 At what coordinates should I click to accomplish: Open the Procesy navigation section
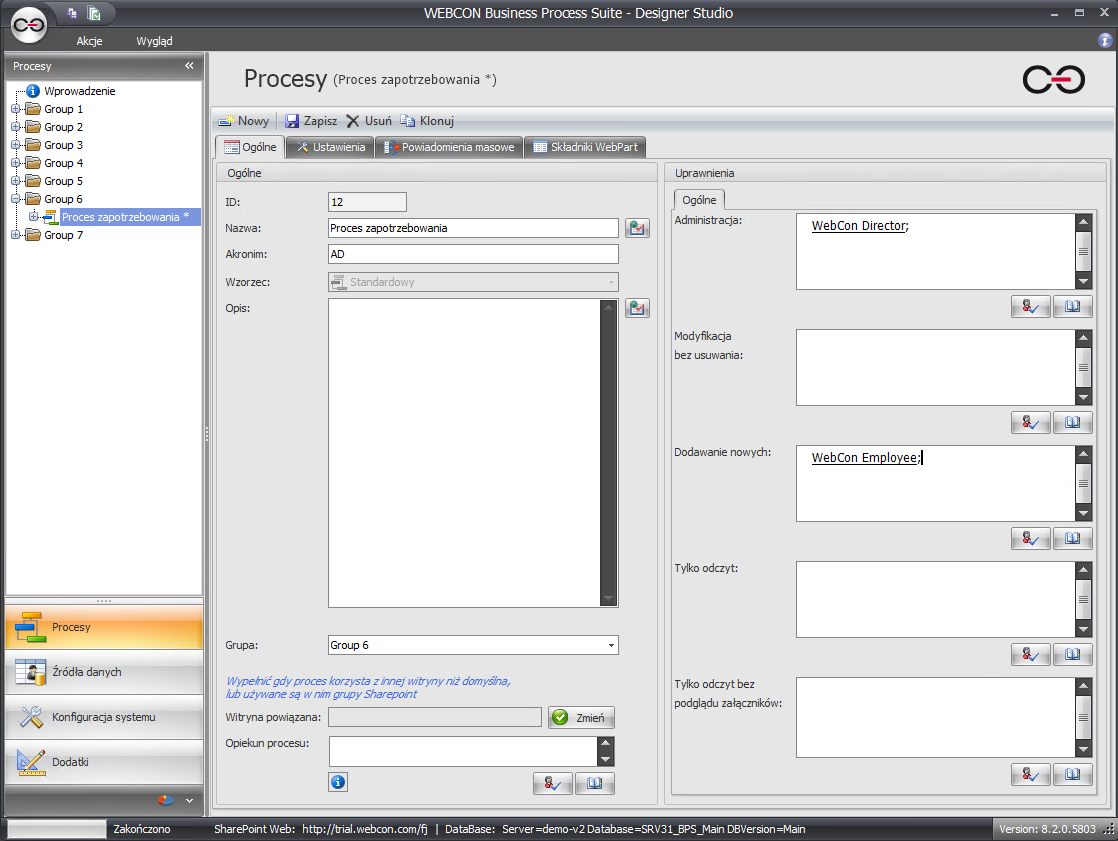(x=104, y=627)
